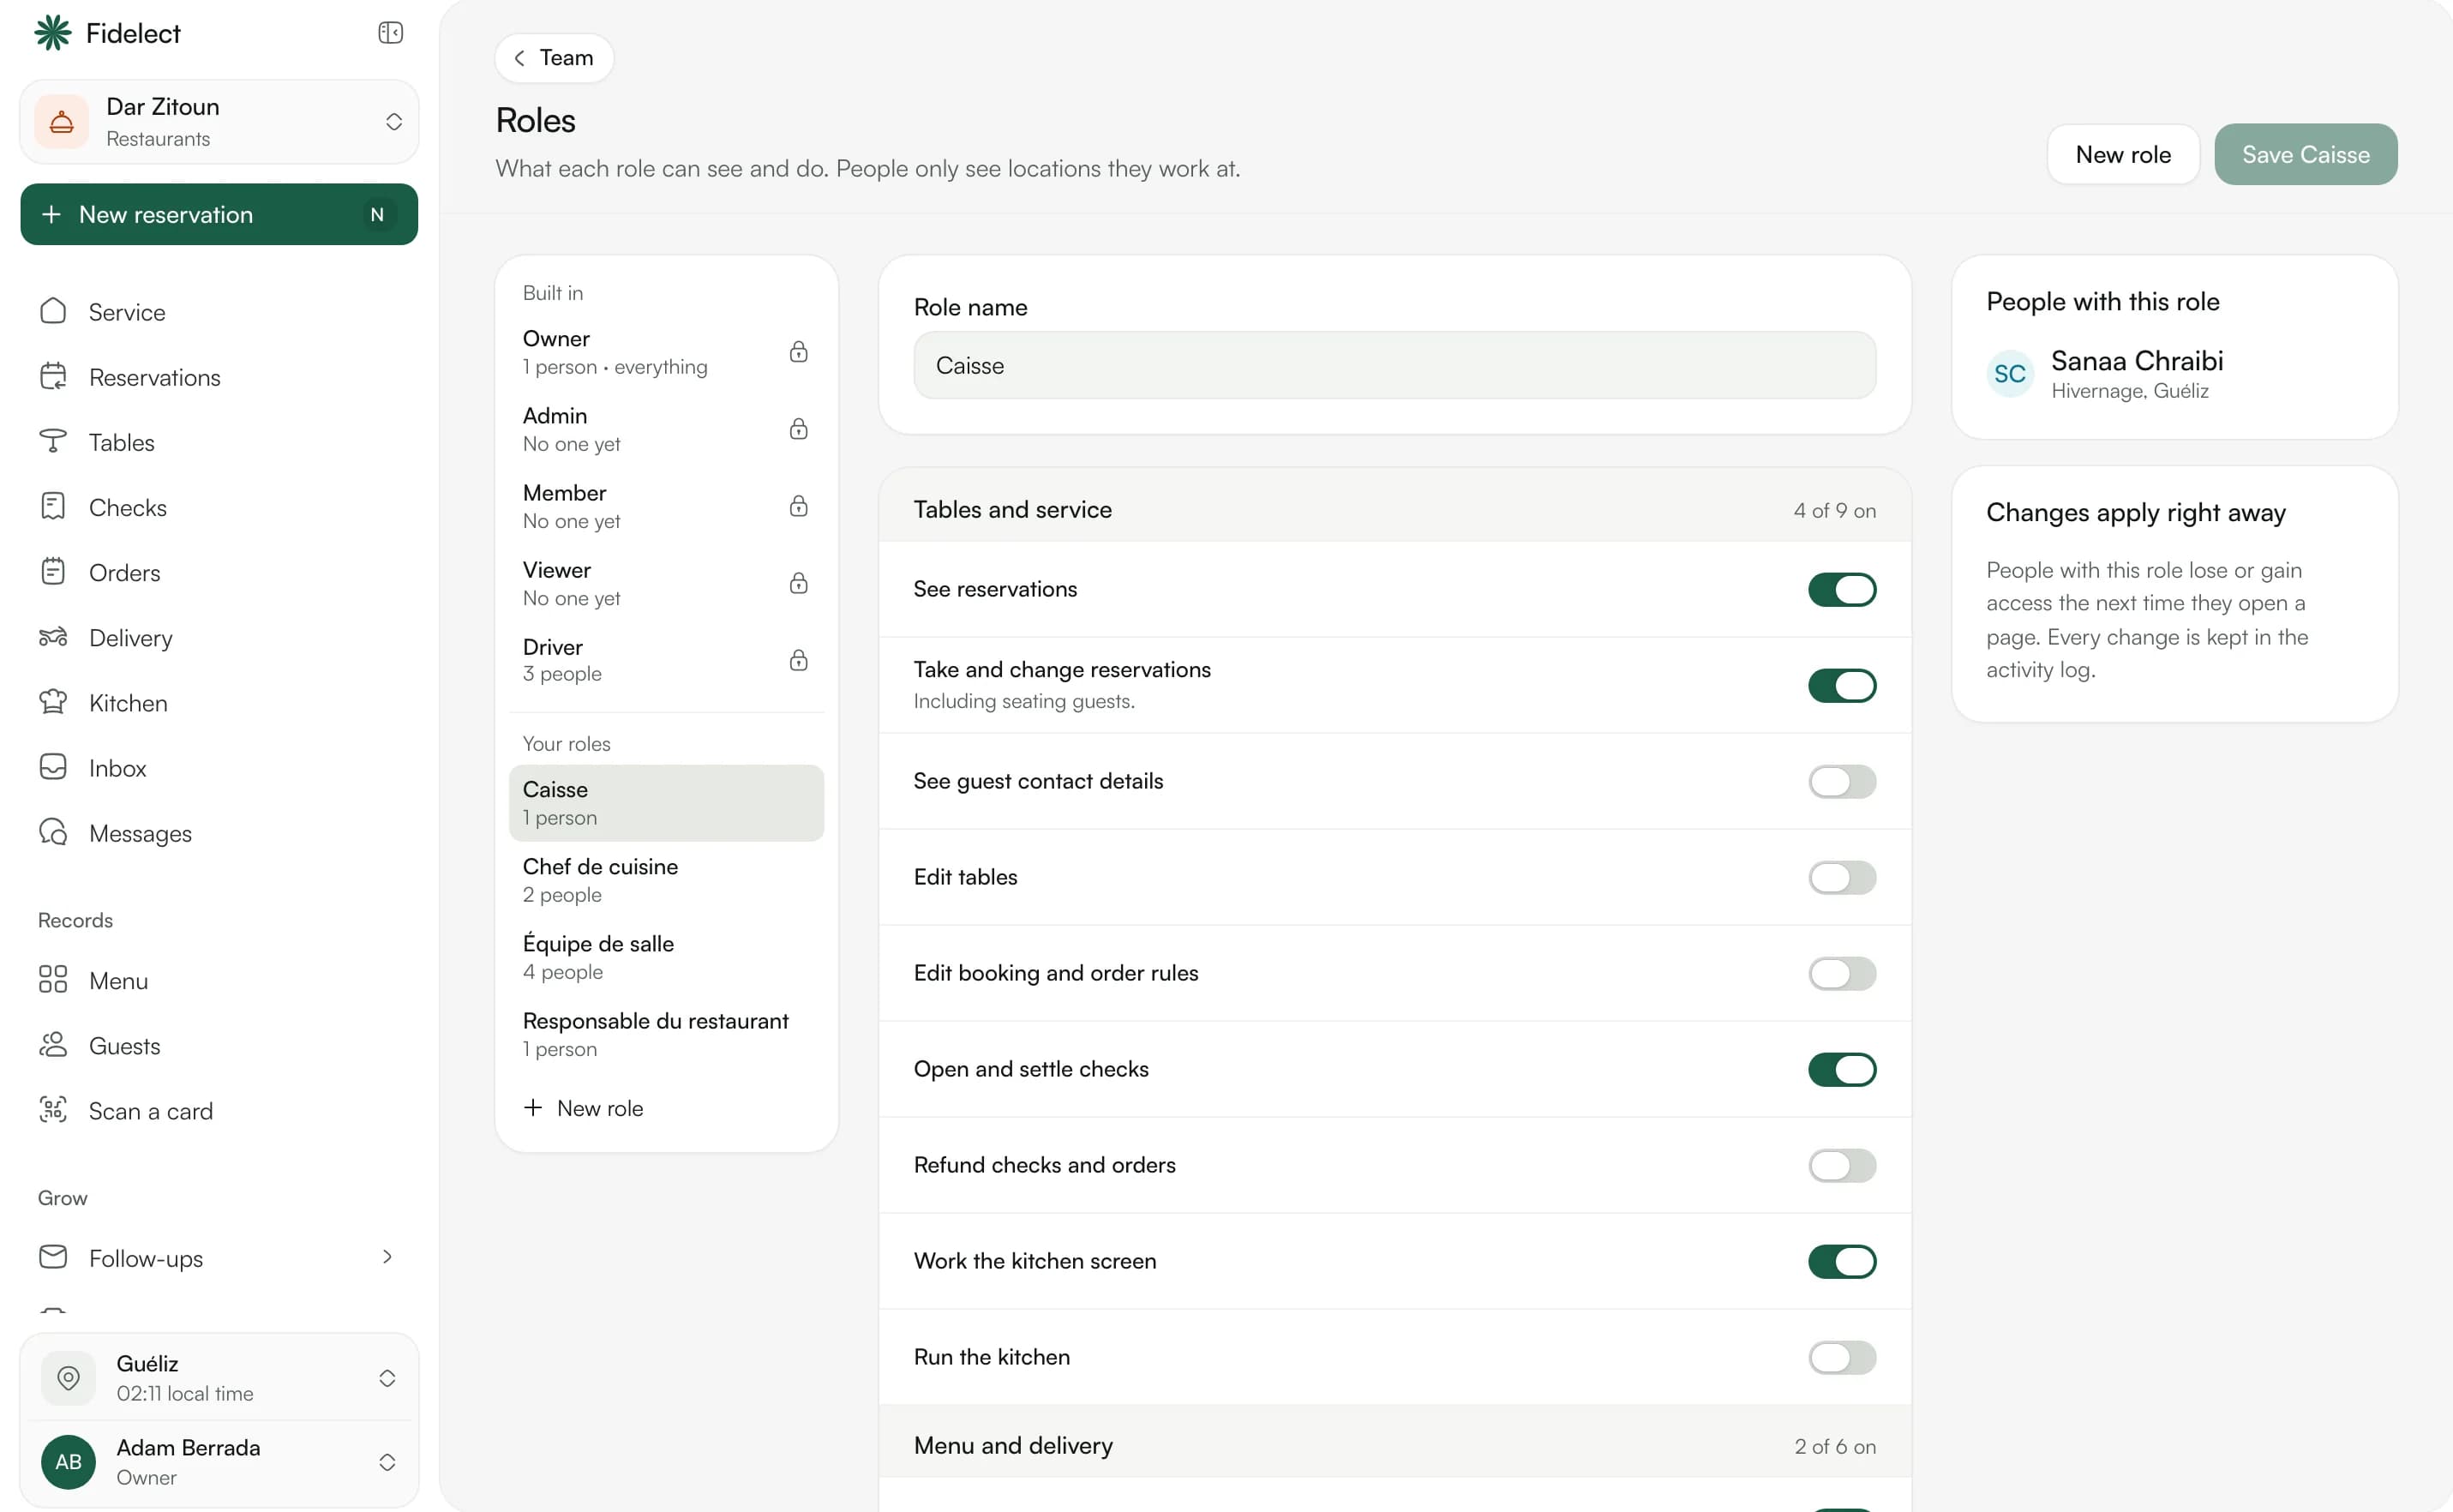Enable See guest contact details toggle
Viewport: 2453px width, 1512px height.
(1842, 781)
